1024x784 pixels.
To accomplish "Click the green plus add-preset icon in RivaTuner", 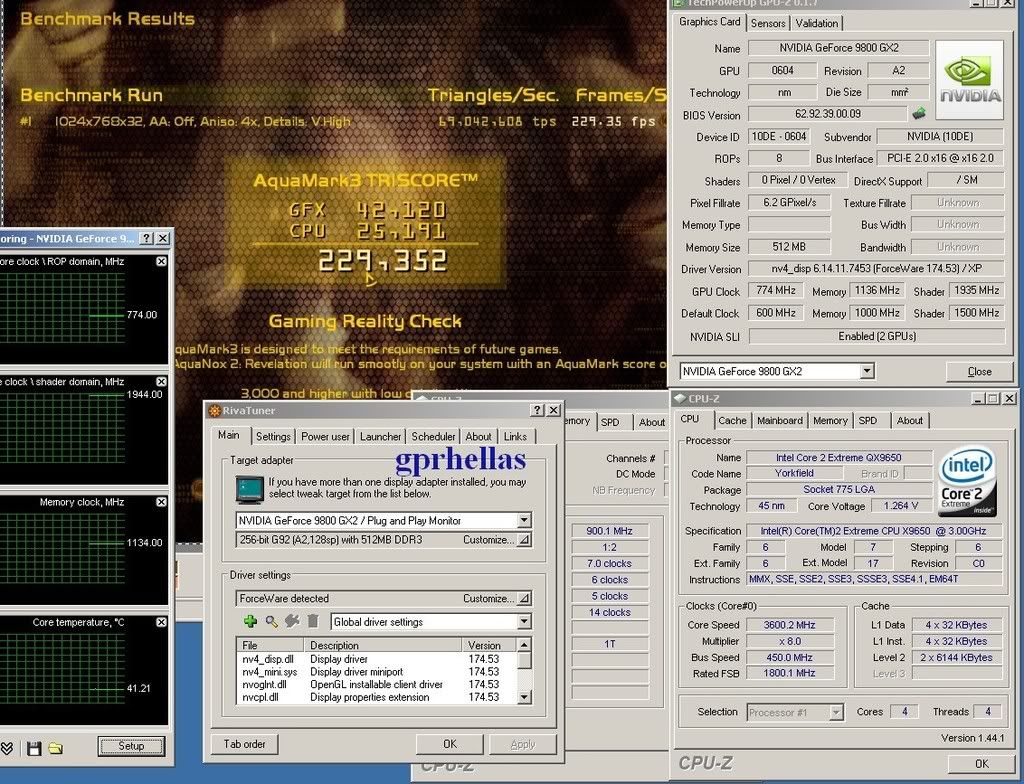I will (x=250, y=621).
